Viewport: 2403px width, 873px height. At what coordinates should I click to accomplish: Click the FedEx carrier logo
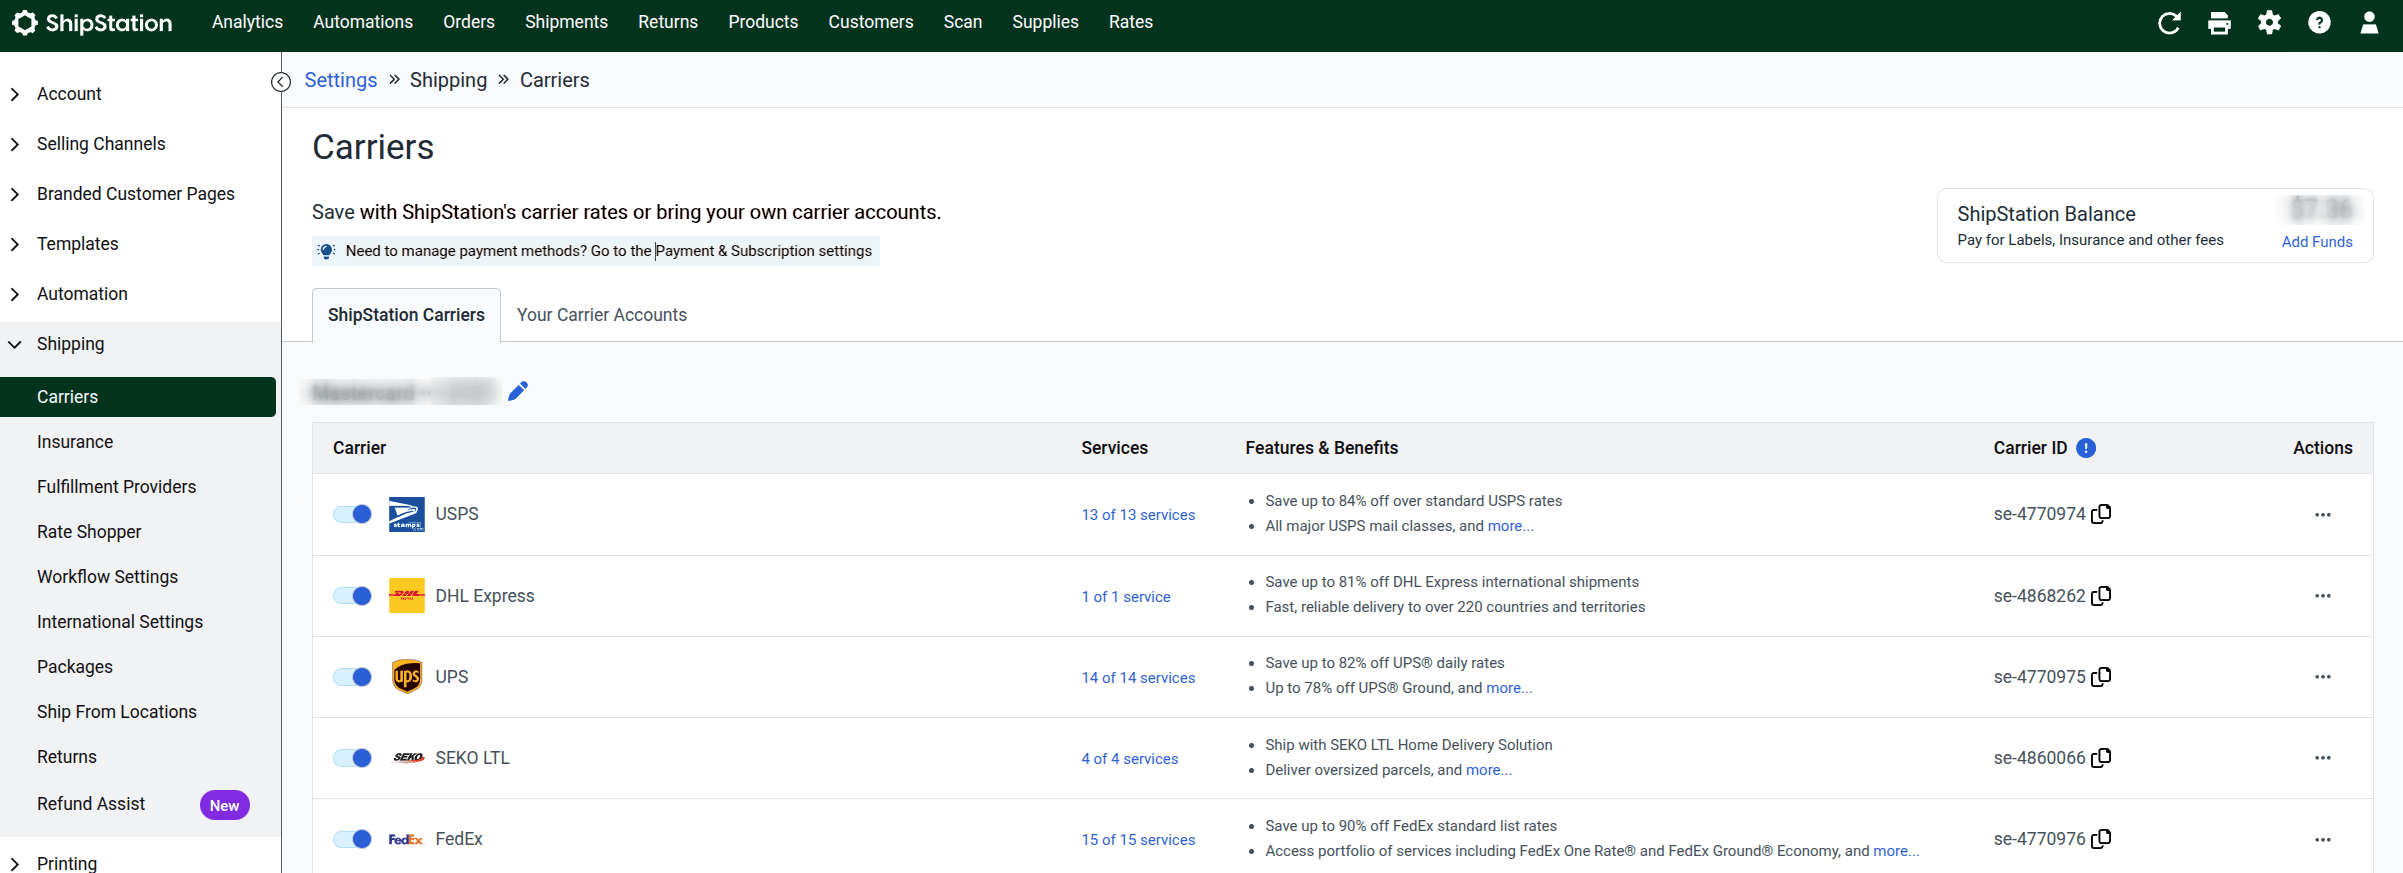(x=406, y=840)
